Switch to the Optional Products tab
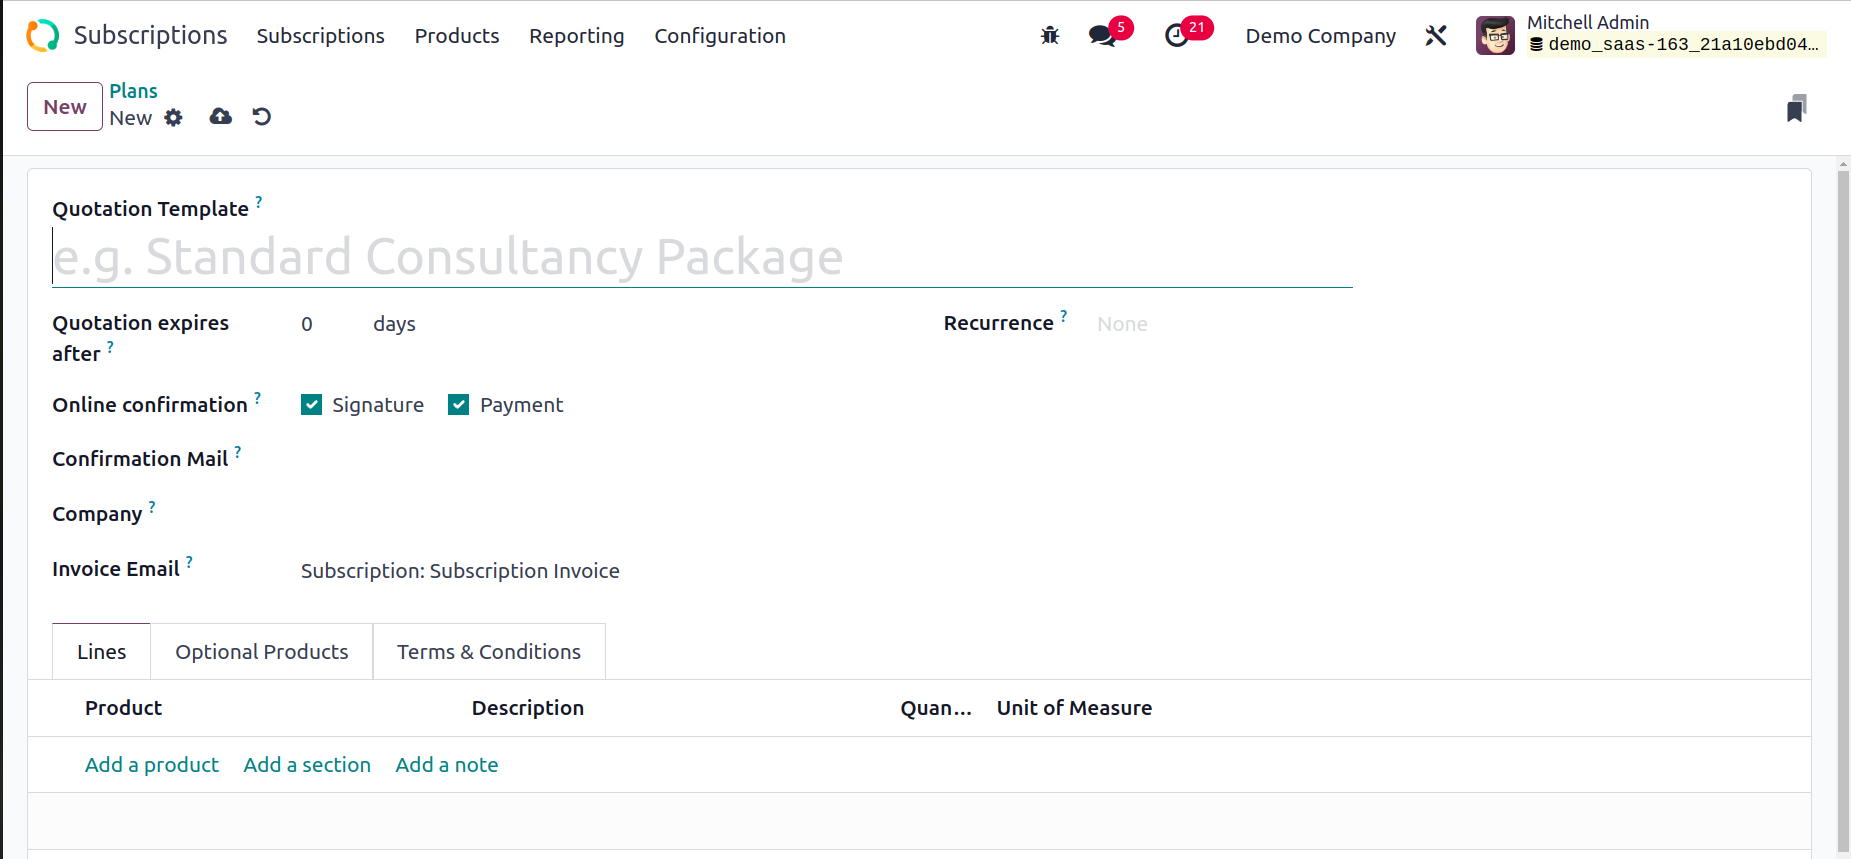The width and height of the screenshot is (1851, 859). (261, 652)
